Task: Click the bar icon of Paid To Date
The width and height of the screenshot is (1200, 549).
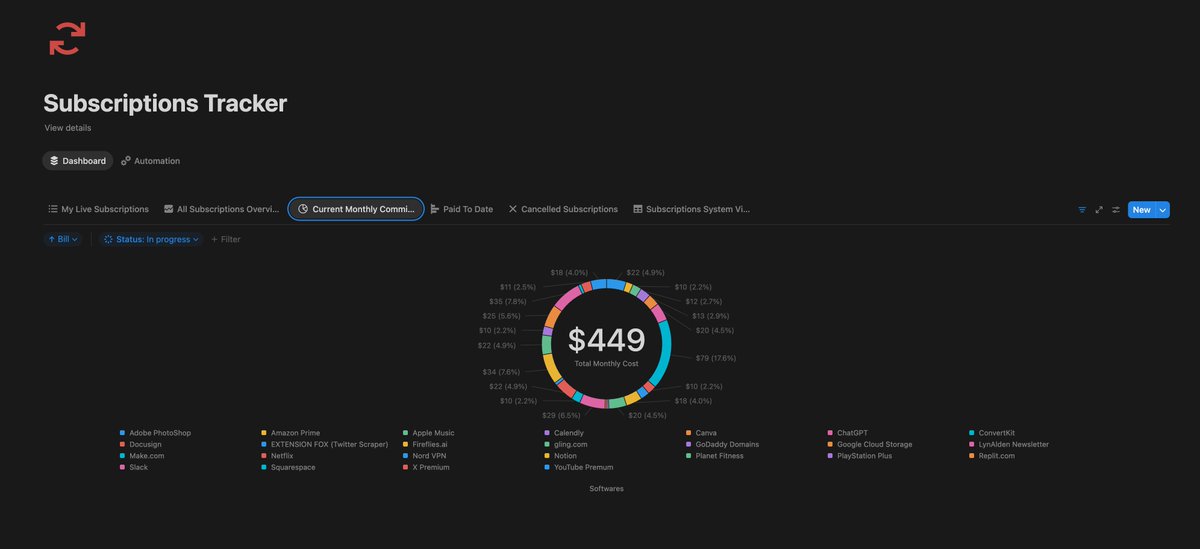Action: 435,209
